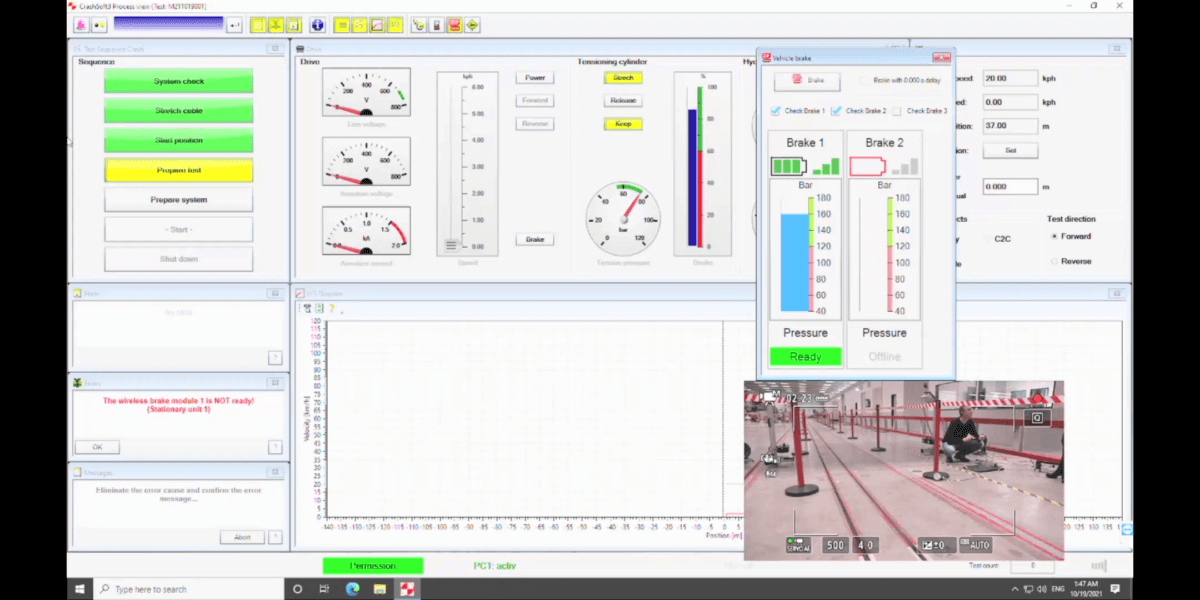1200x600 pixels.
Task: Open CrashSoft3 from the Windows taskbar icon
Action: click(406, 589)
